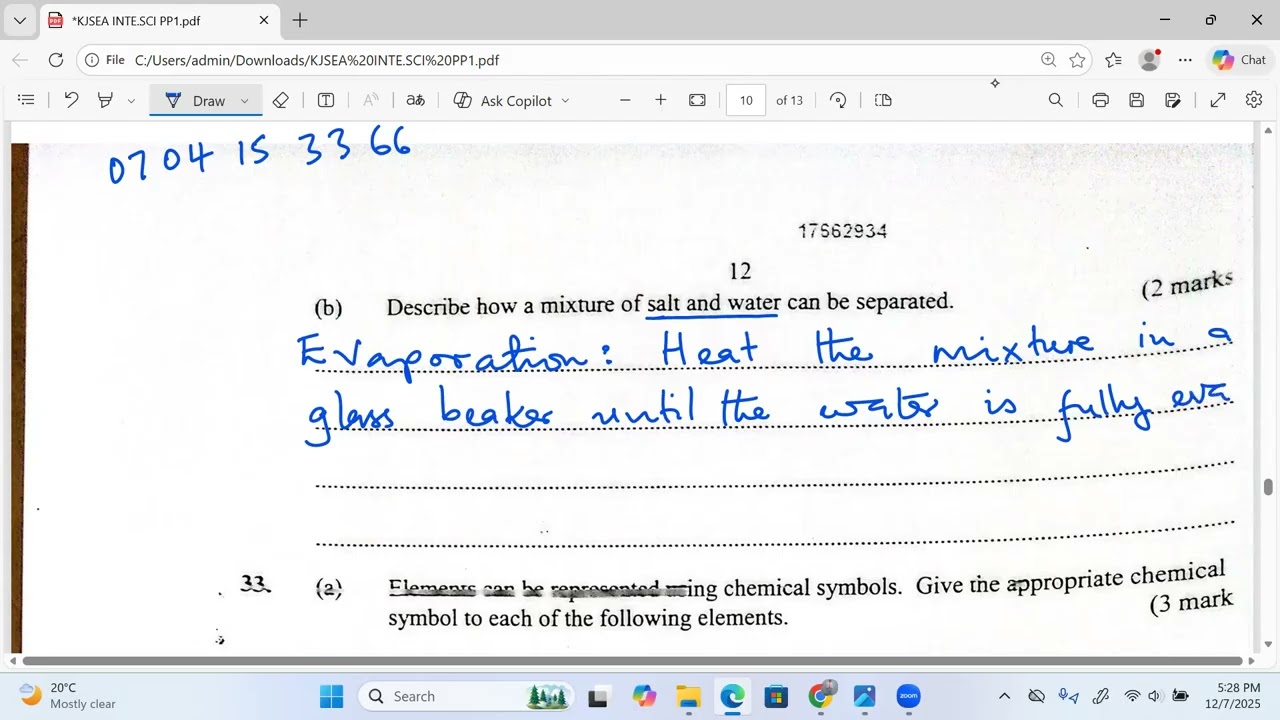Image resolution: width=1280 pixels, height=720 pixels.
Task: Expand the Ask Copilot dropdown arrow
Action: pos(565,101)
